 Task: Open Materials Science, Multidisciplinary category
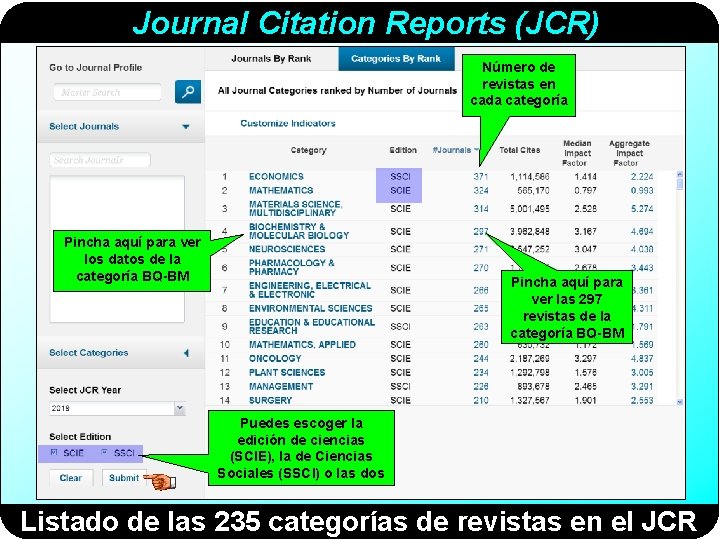coord(296,208)
